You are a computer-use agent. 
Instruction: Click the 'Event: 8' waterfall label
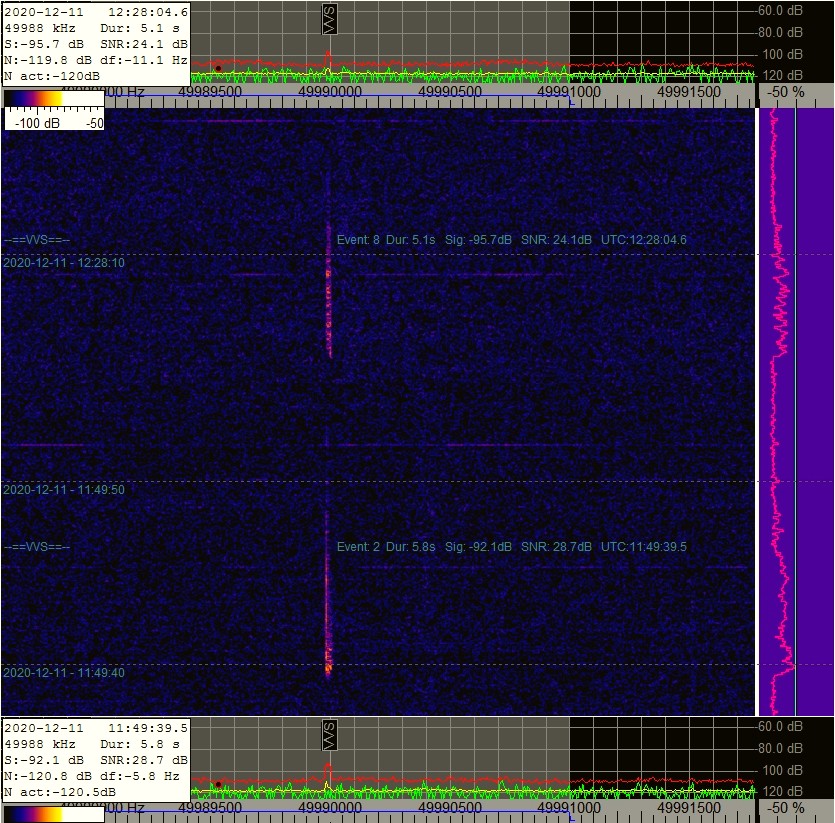click(358, 240)
